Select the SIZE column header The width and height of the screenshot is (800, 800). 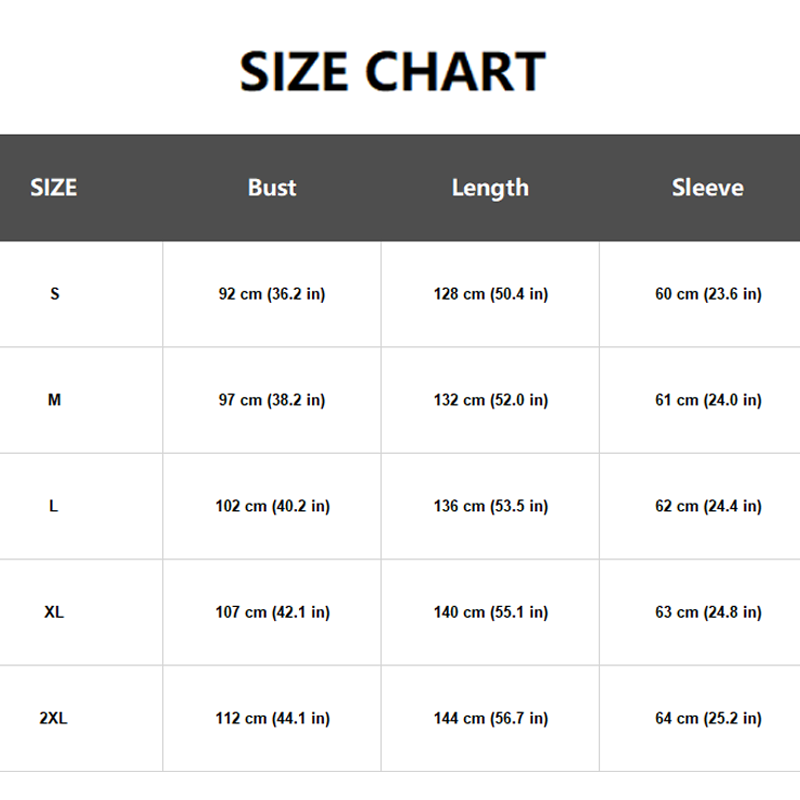tap(54, 187)
